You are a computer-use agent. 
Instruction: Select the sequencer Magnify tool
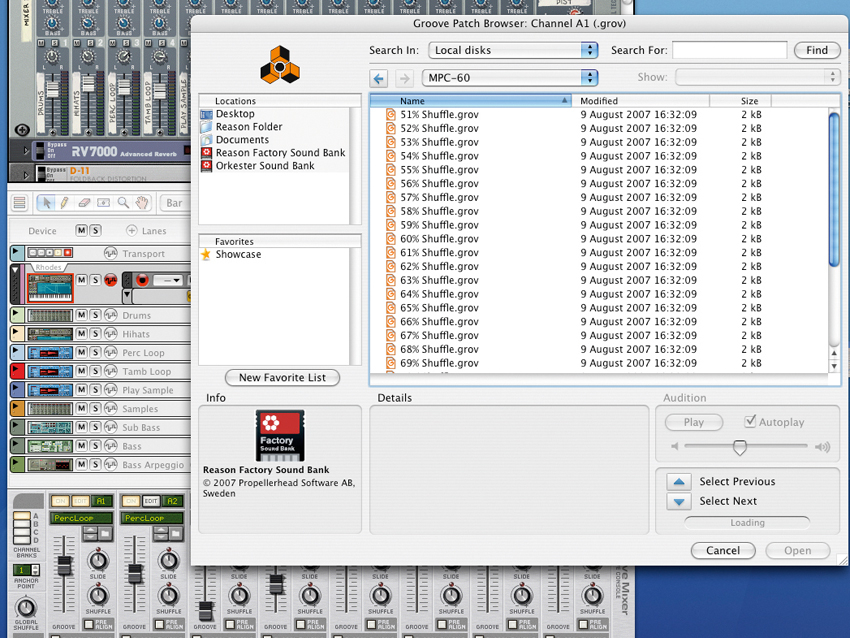(x=123, y=203)
